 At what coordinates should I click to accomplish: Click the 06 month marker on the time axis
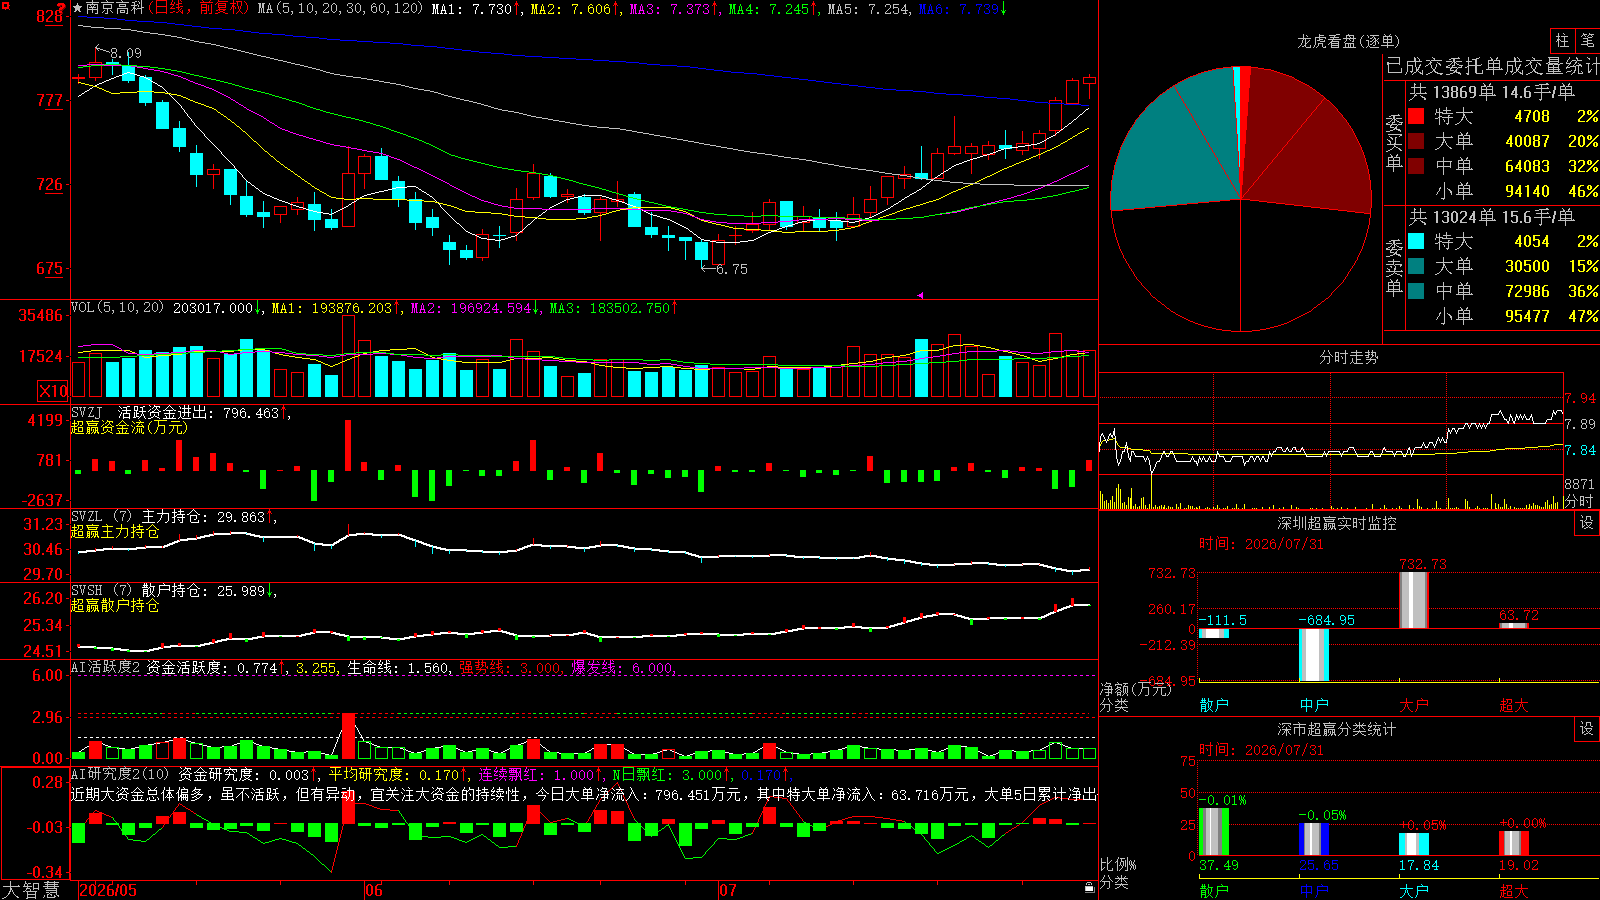[x=374, y=890]
